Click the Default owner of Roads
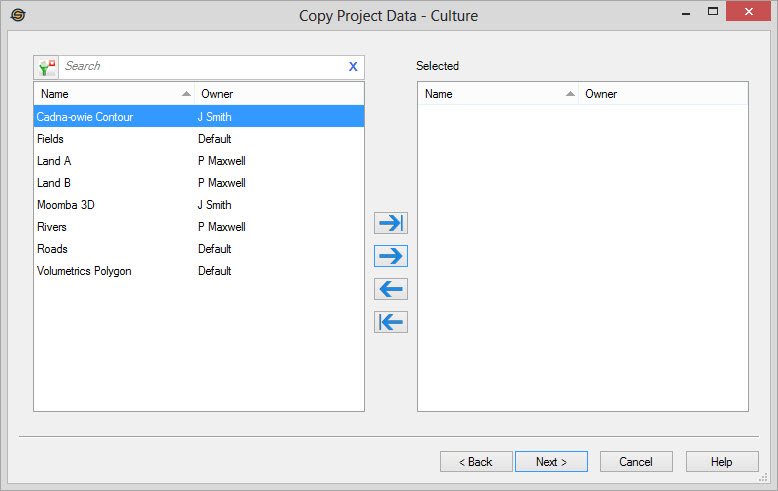The image size is (778, 491). [x=215, y=248]
